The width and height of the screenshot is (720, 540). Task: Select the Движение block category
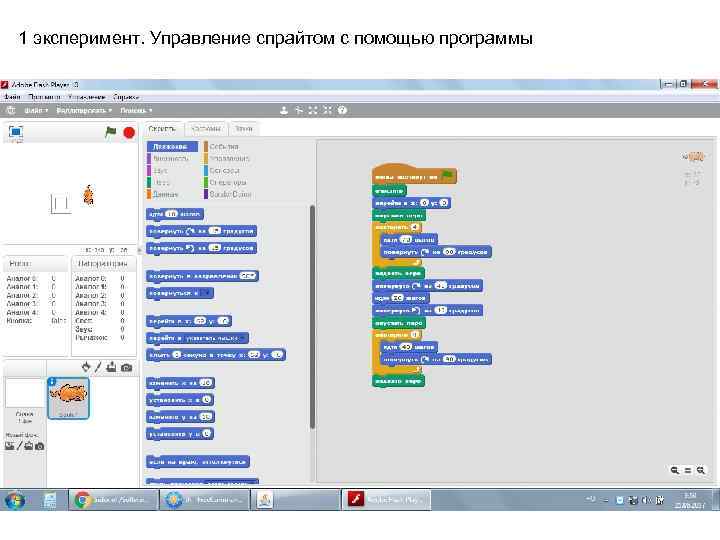tap(172, 146)
